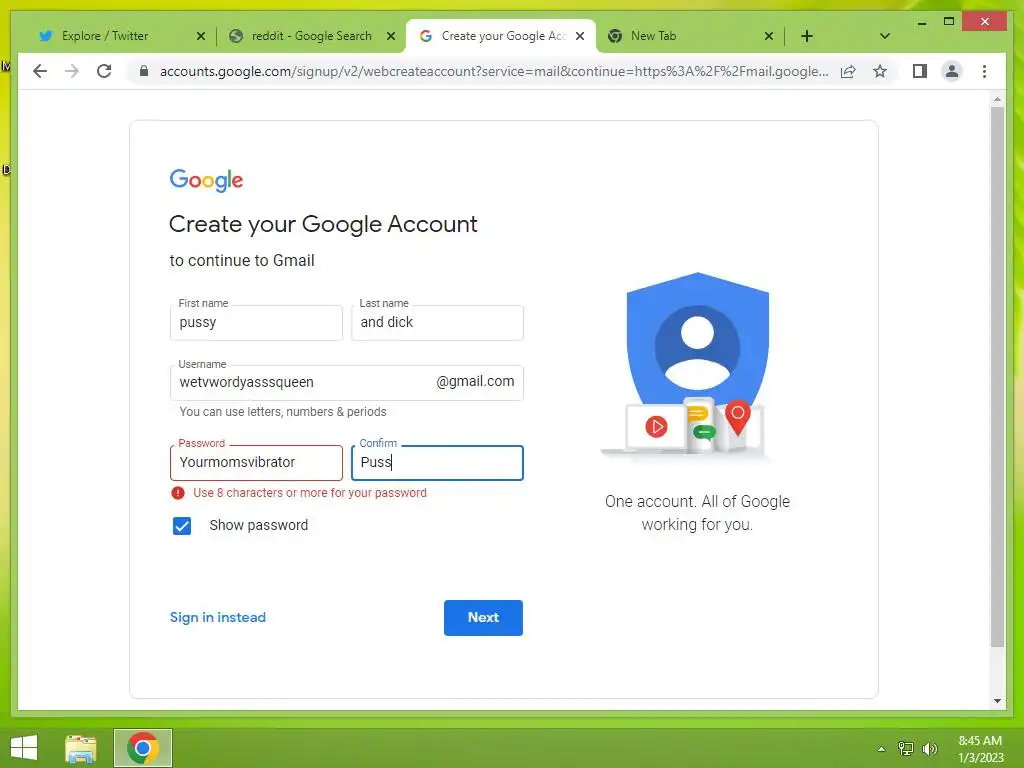Expand the tab search chevron
Screen dimensions: 1024x768
884,36
